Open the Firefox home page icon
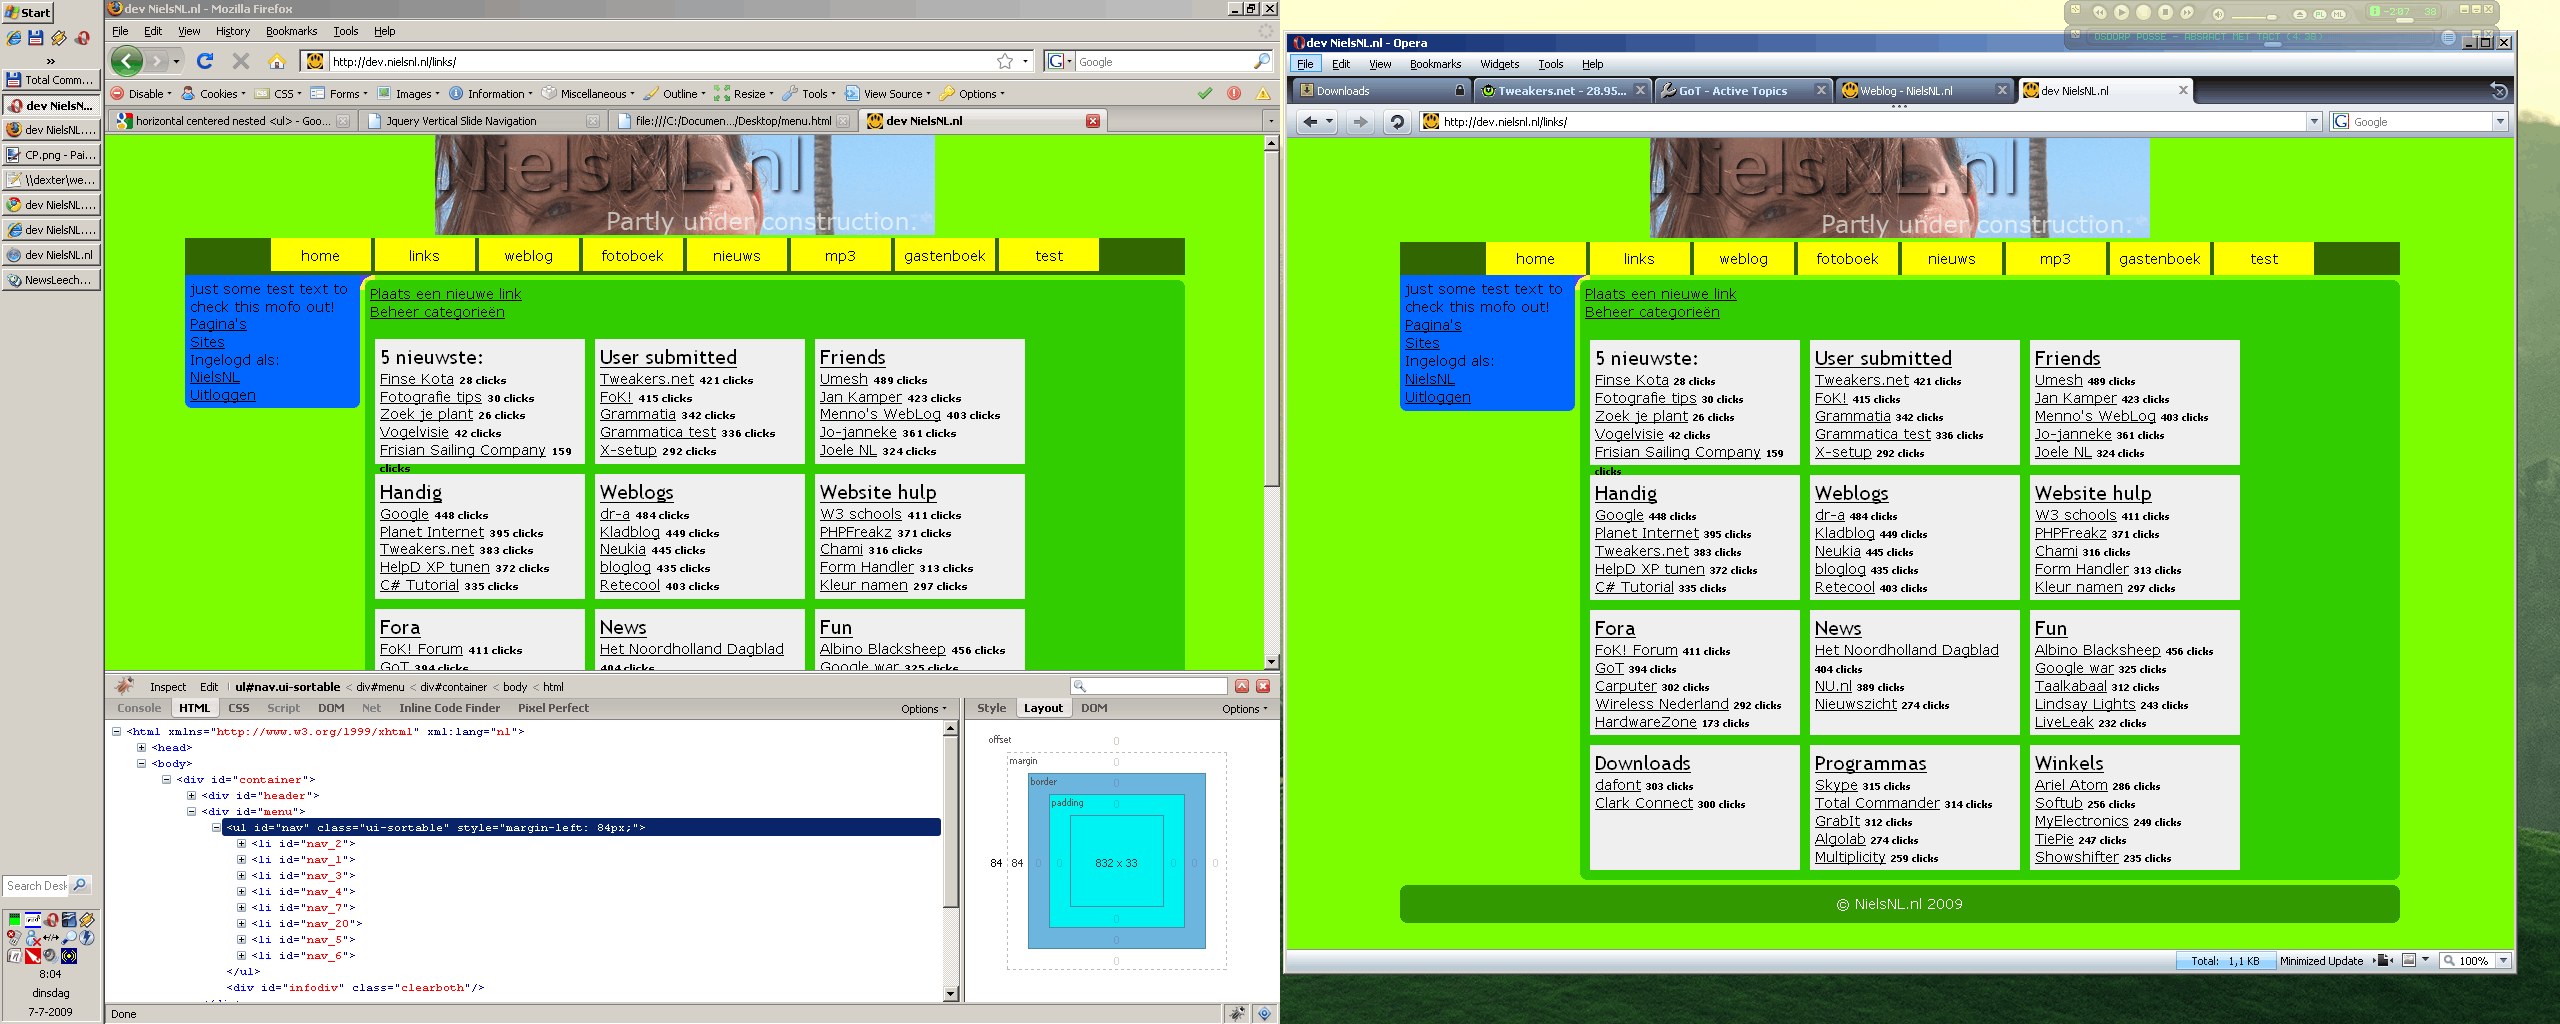This screenshot has width=2560, height=1024. [x=277, y=62]
